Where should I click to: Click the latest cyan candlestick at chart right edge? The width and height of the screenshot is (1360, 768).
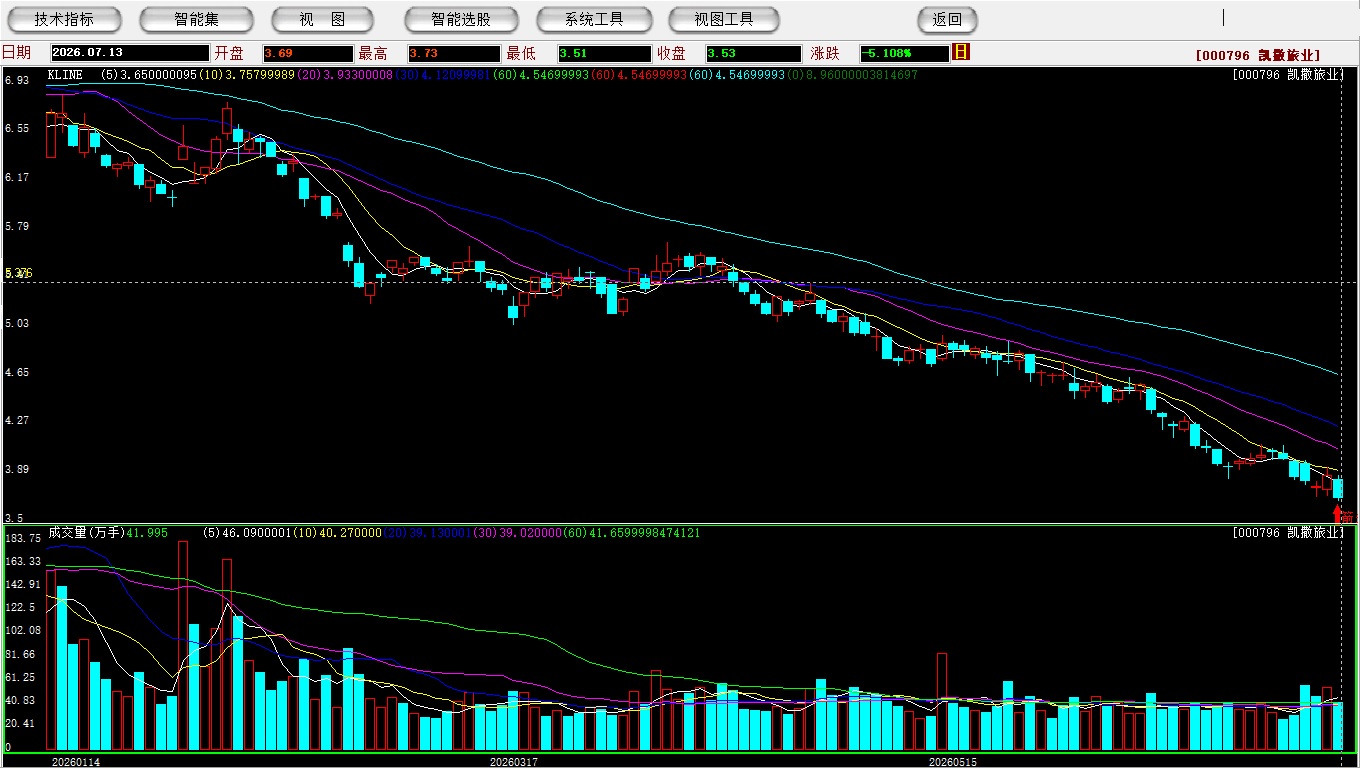pyautogui.click(x=1338, y=488)
